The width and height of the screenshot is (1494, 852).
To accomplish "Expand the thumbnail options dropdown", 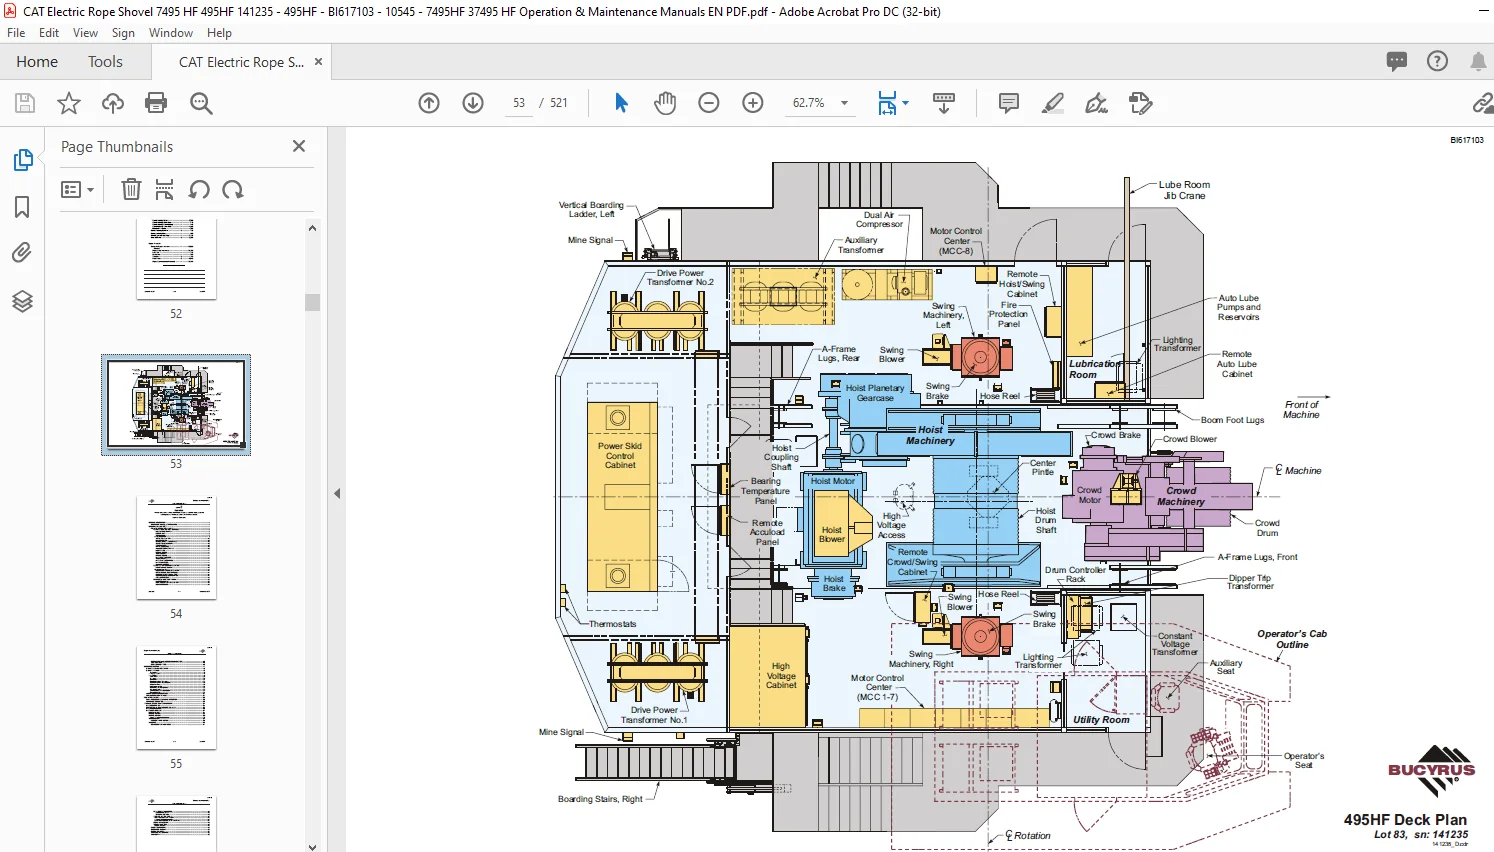I will coord(77,190).
